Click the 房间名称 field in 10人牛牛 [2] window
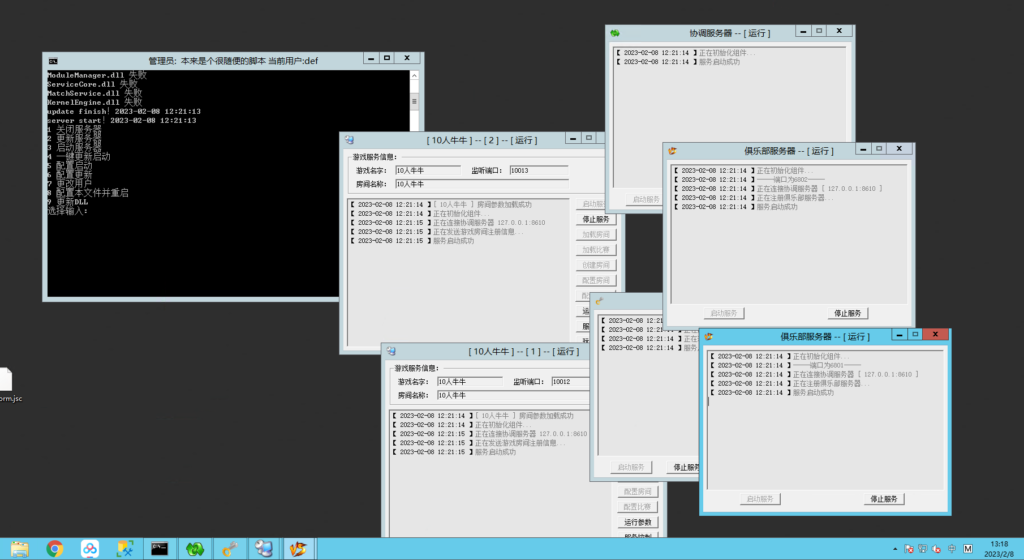The height and width of the screenshot is (560, 1024). [427, 184]
